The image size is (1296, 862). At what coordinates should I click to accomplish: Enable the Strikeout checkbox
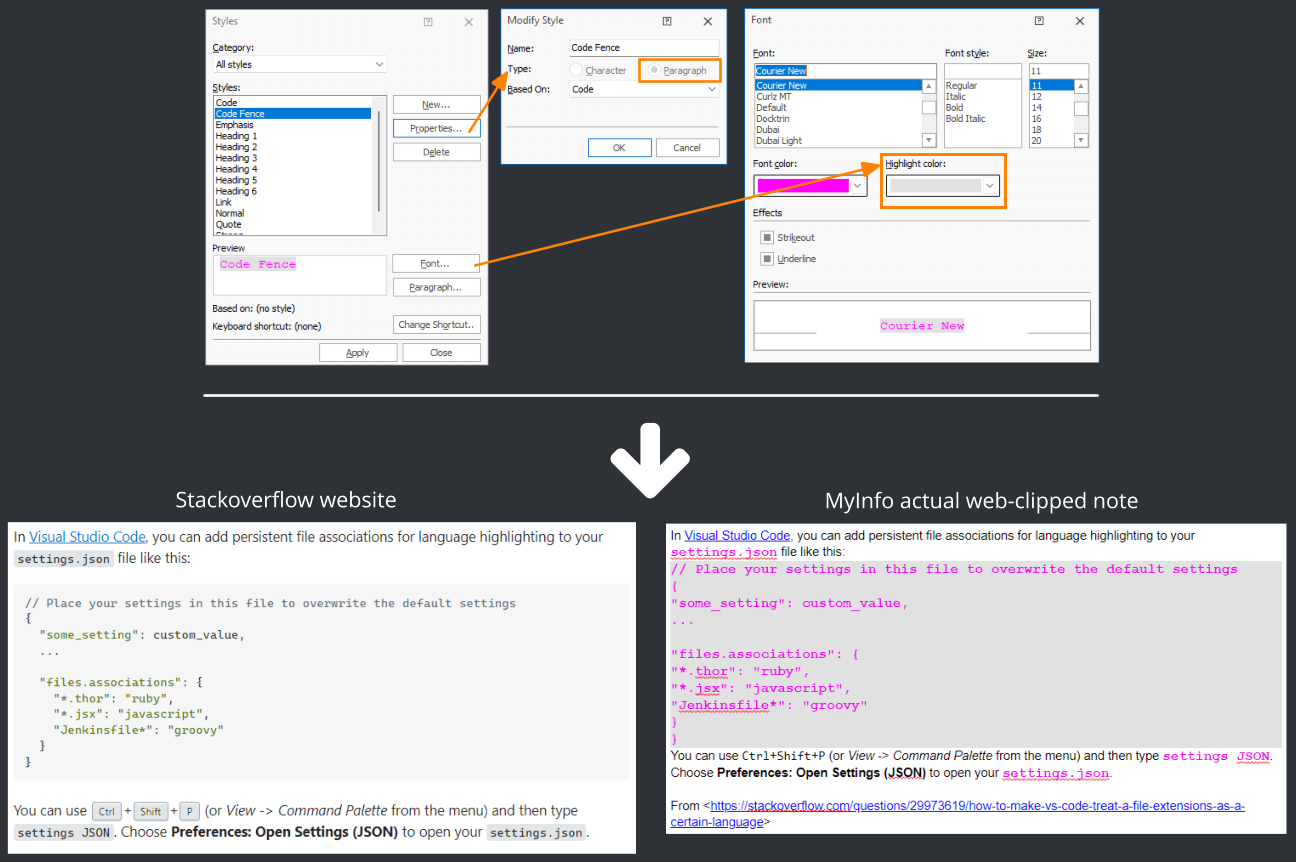(x=767, y=238)
